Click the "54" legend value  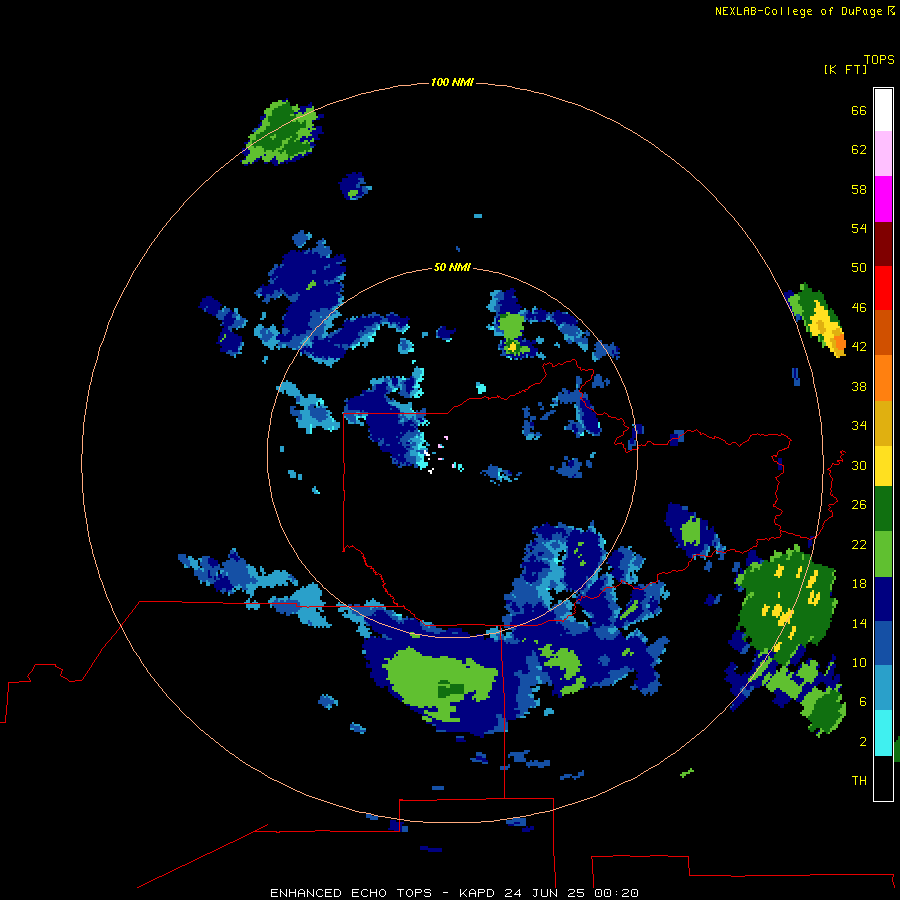coord(859,228)
